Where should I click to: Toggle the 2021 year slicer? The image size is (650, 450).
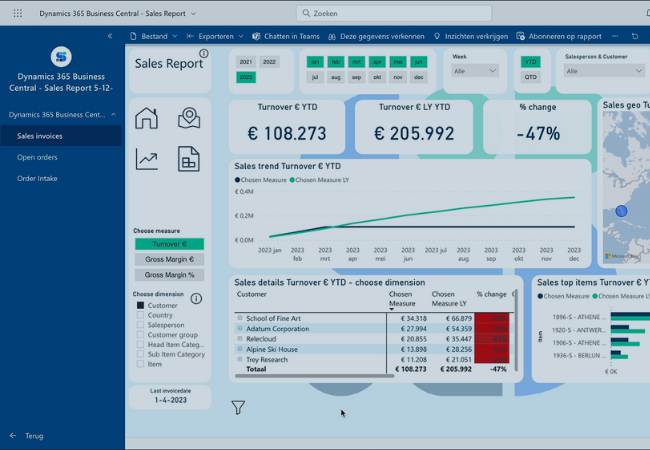(x=246, y=62)
